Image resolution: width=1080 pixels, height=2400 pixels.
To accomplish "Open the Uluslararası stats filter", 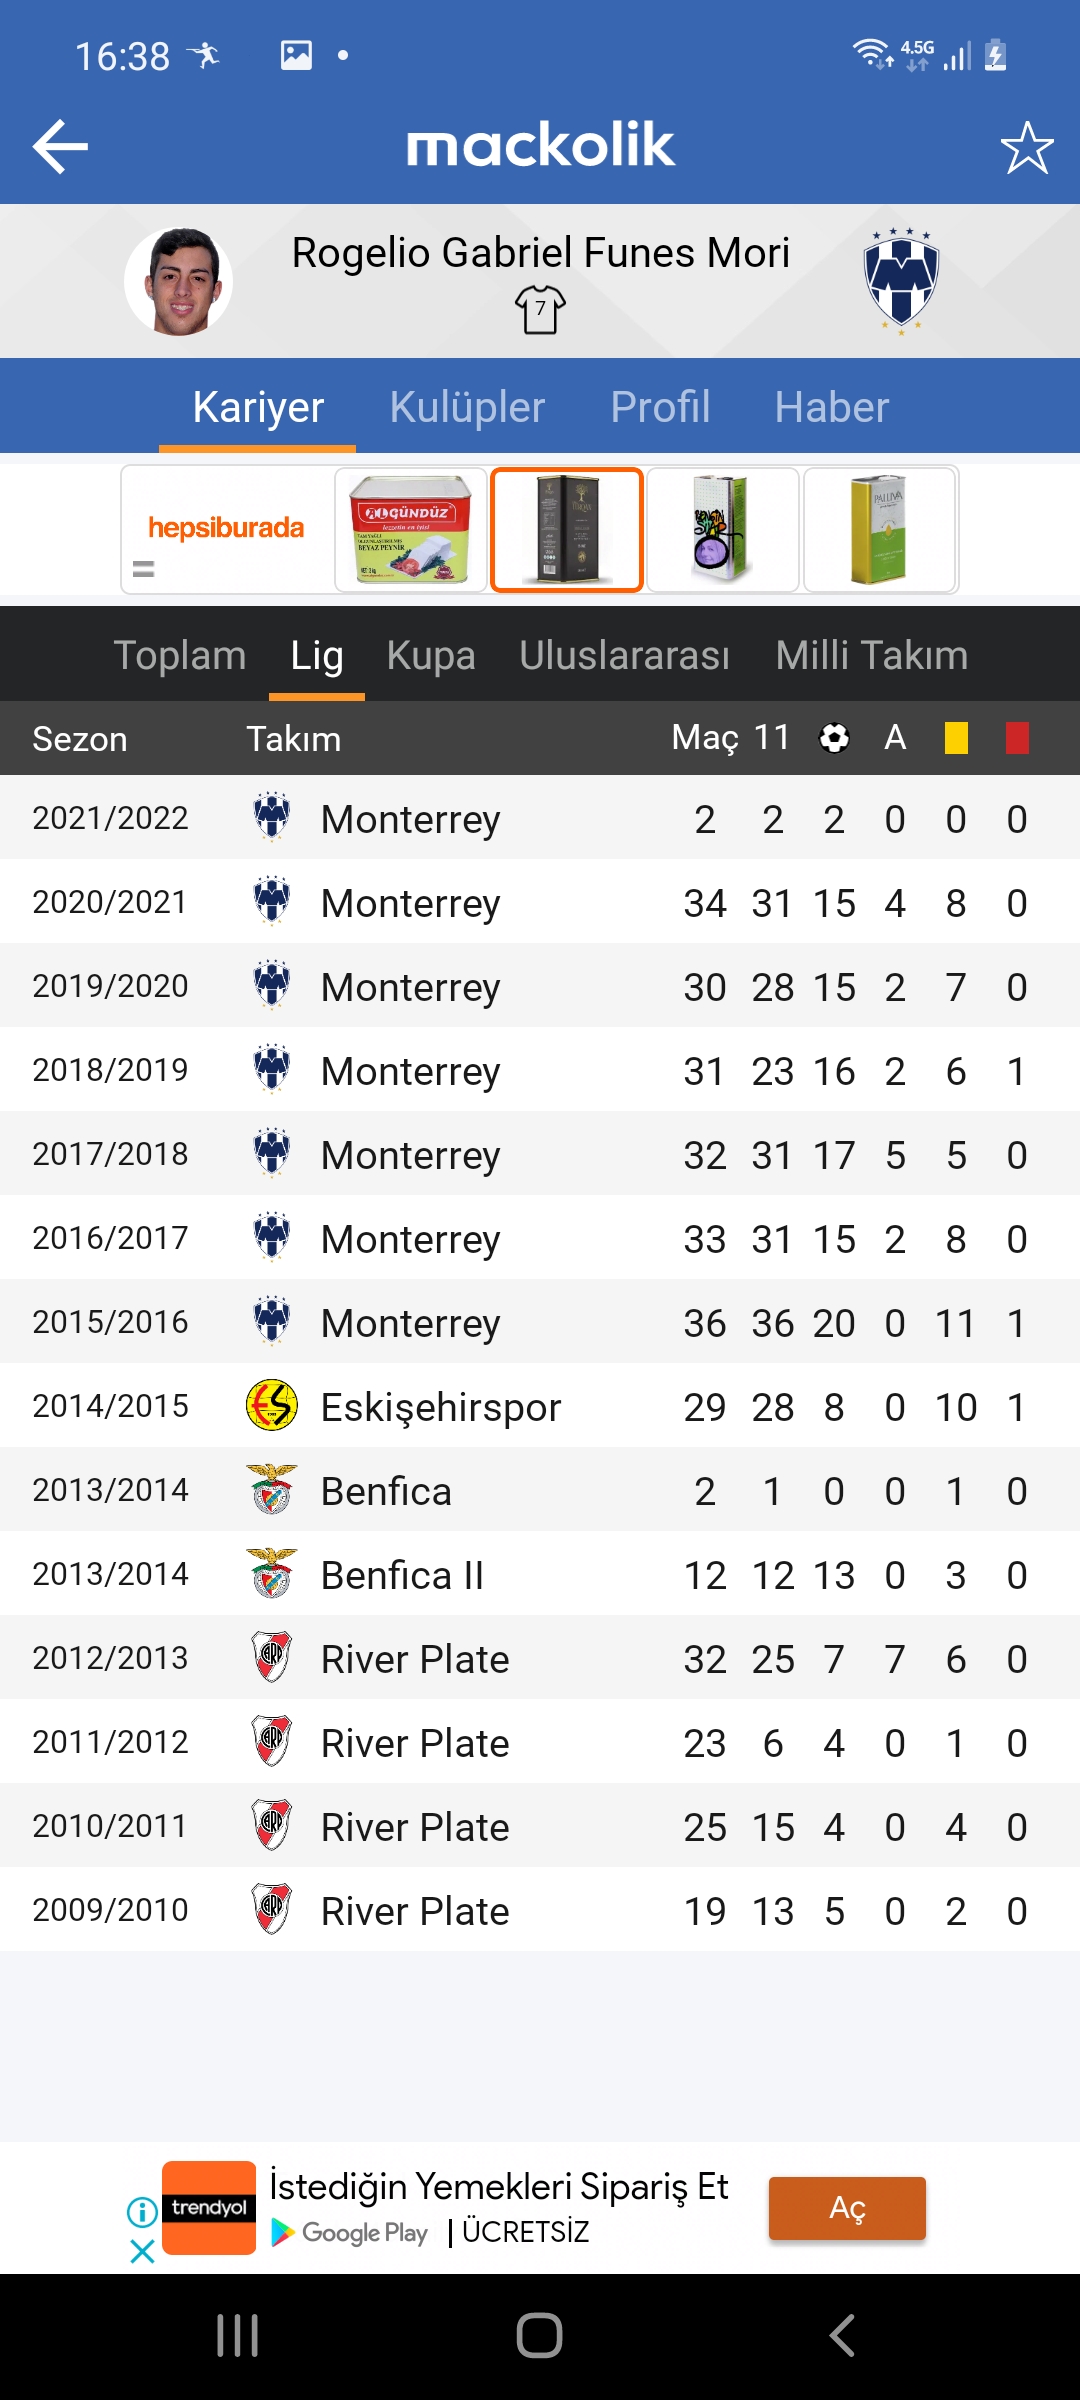I will [624, 655].
